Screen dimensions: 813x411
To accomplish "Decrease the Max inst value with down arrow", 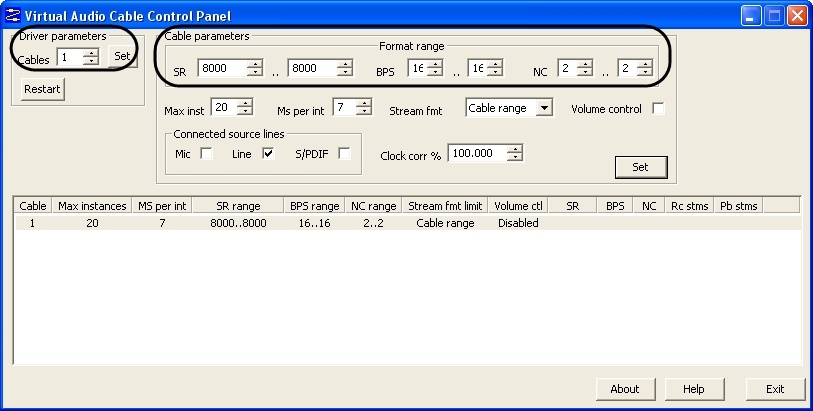I will click(x=246, y=112).
